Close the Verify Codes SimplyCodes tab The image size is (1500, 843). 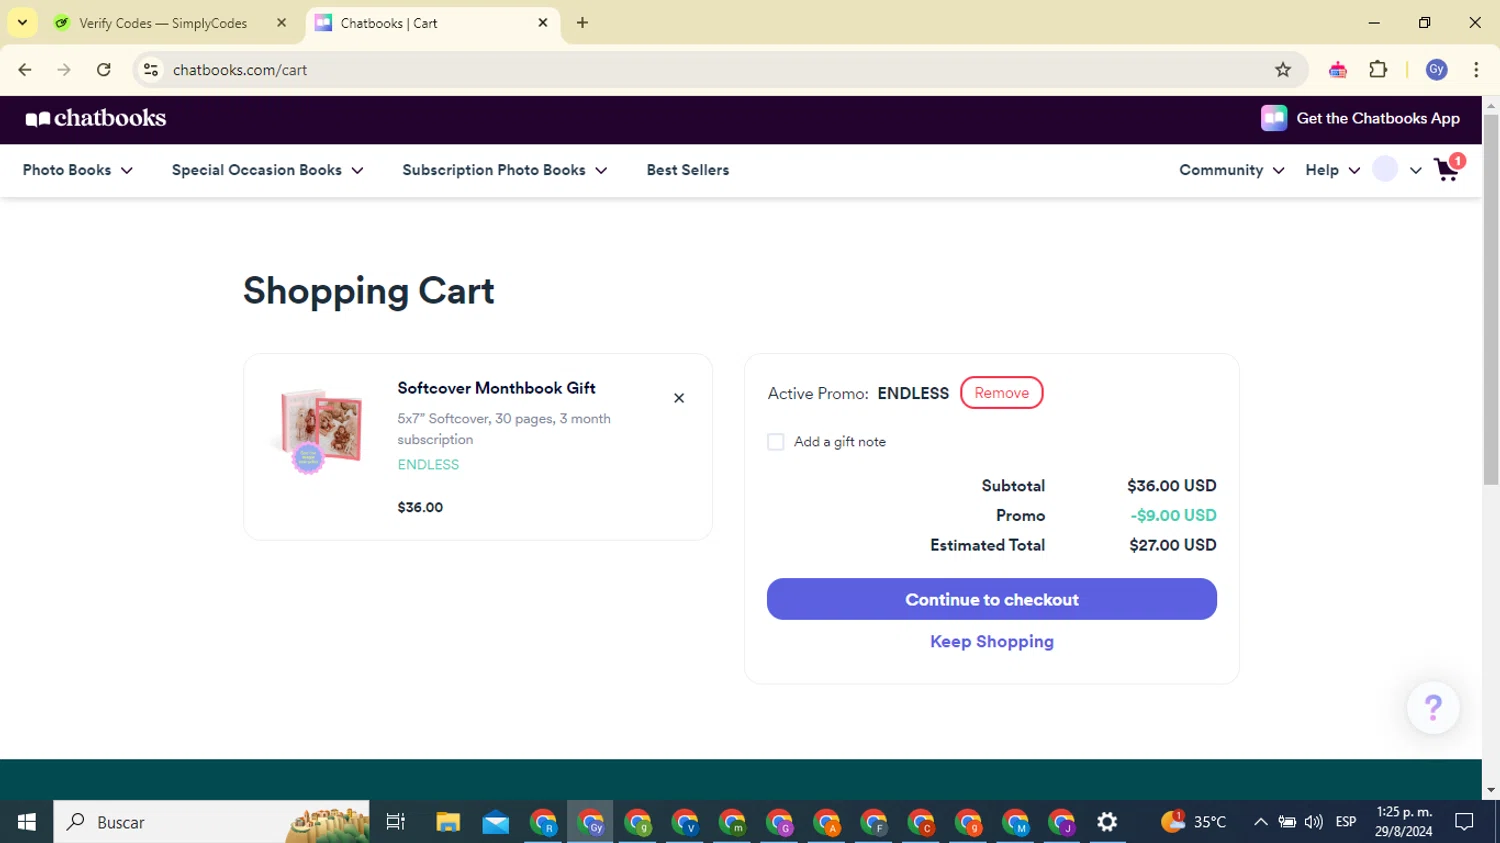(x=281, y=22)
